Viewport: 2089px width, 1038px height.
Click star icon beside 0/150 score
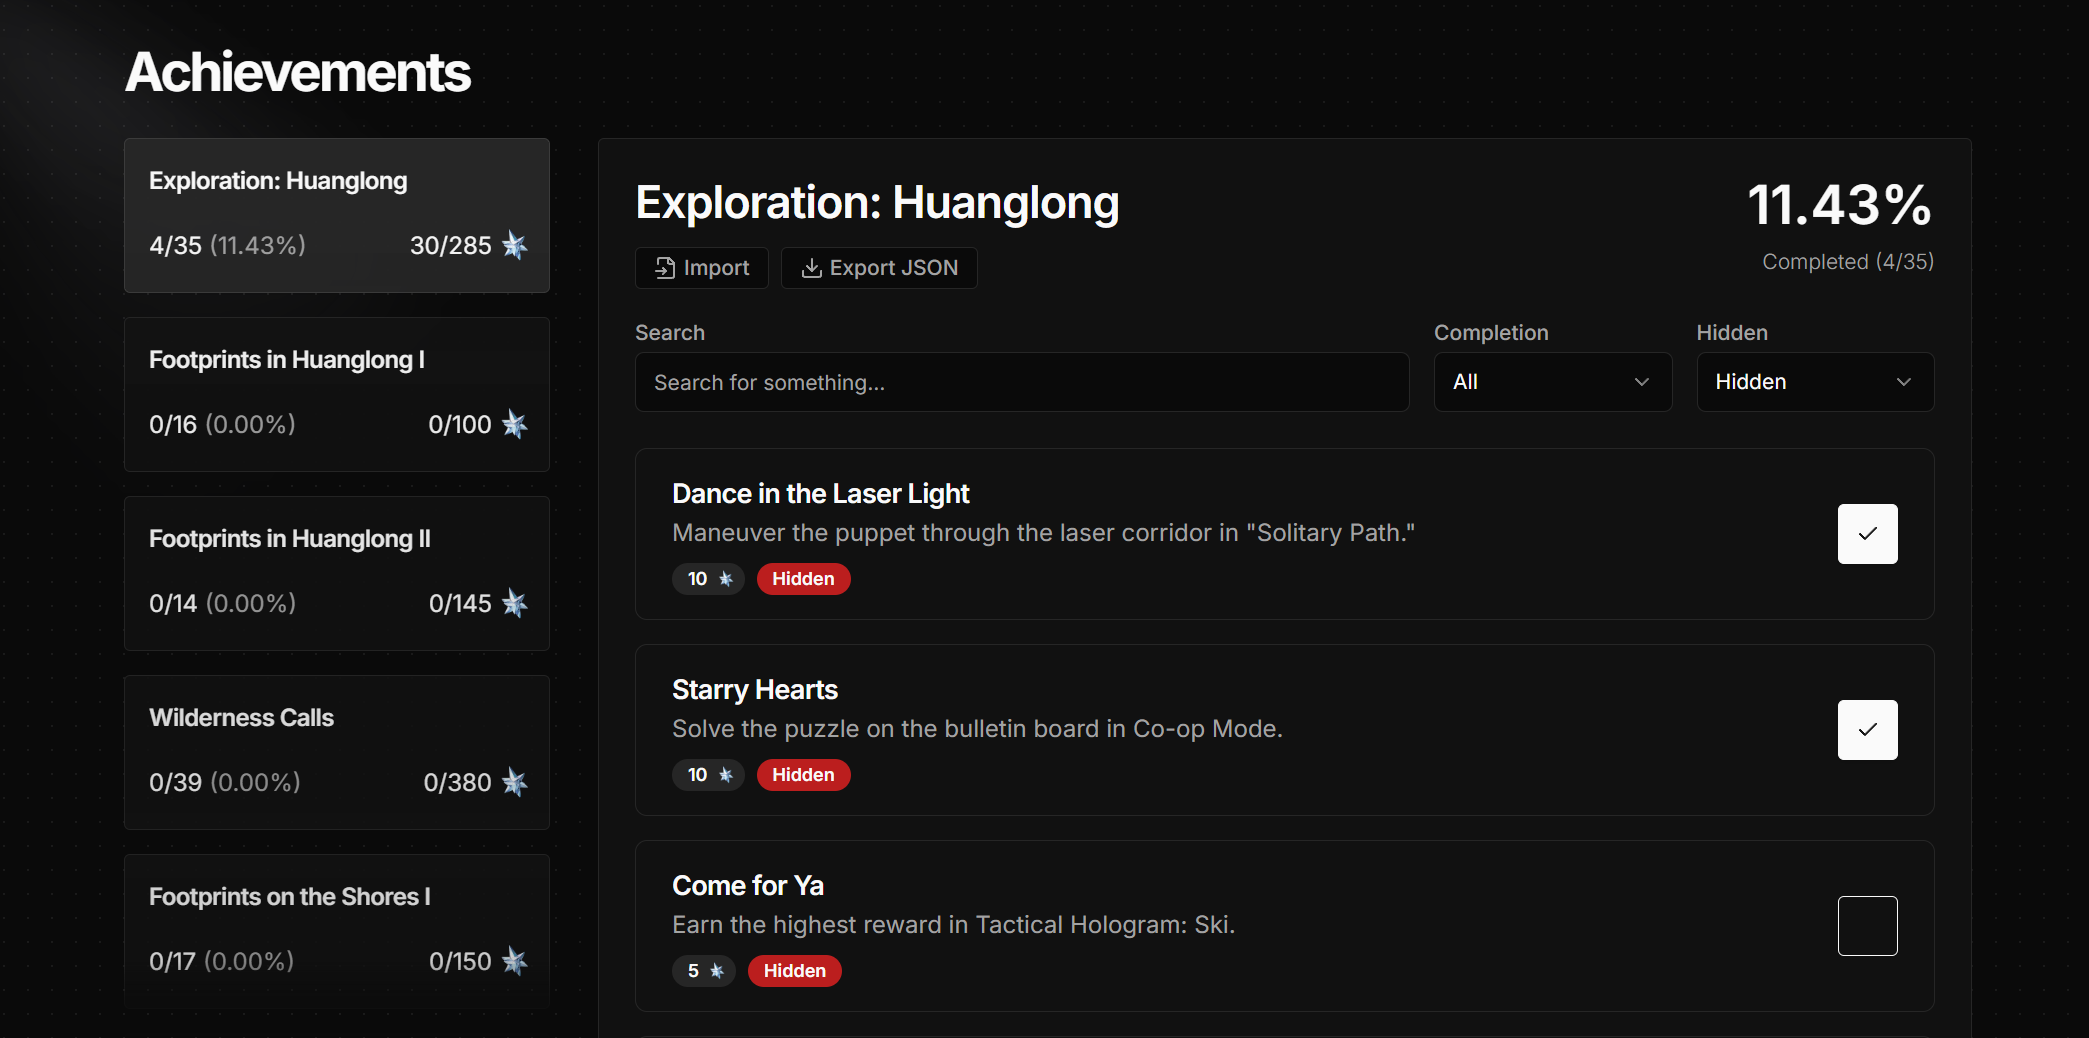coord(515,961)
